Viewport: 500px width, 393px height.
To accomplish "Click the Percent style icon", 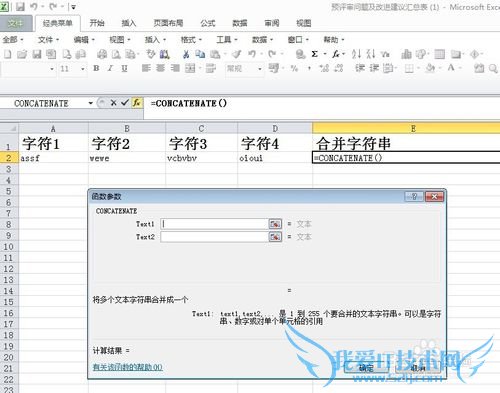I will click(294, 68).
